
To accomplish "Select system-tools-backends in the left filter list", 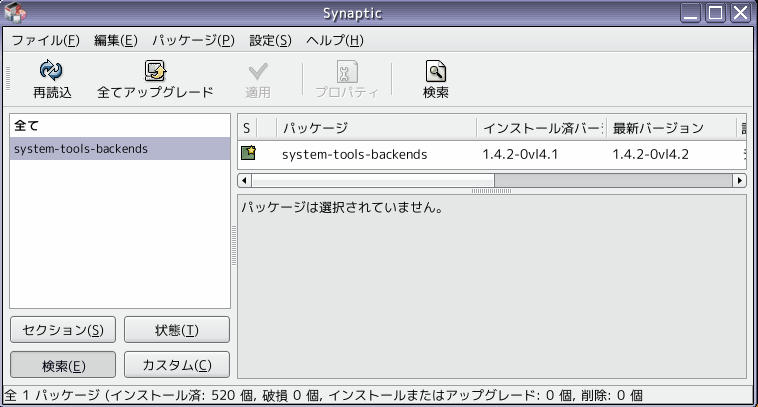I will (x=120, y=148).
